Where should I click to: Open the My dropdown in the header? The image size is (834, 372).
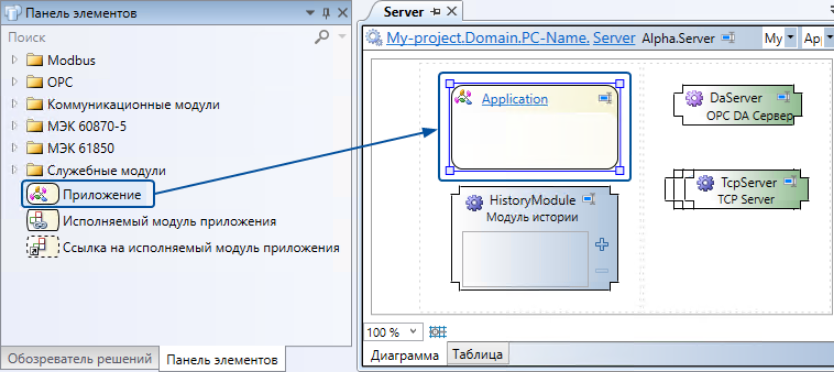click(789, 38)
